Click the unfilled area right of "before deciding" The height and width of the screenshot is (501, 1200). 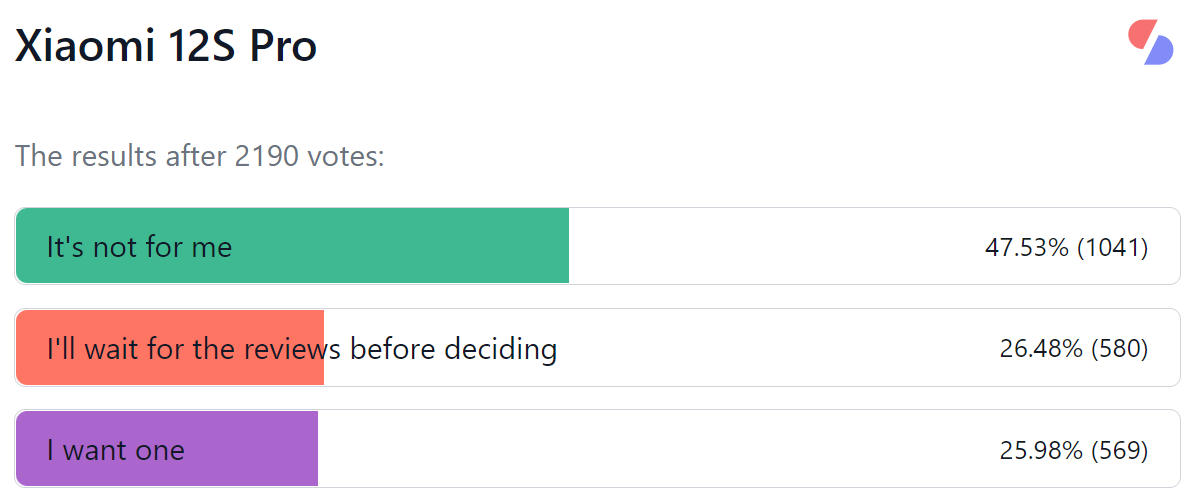(775, 348)
